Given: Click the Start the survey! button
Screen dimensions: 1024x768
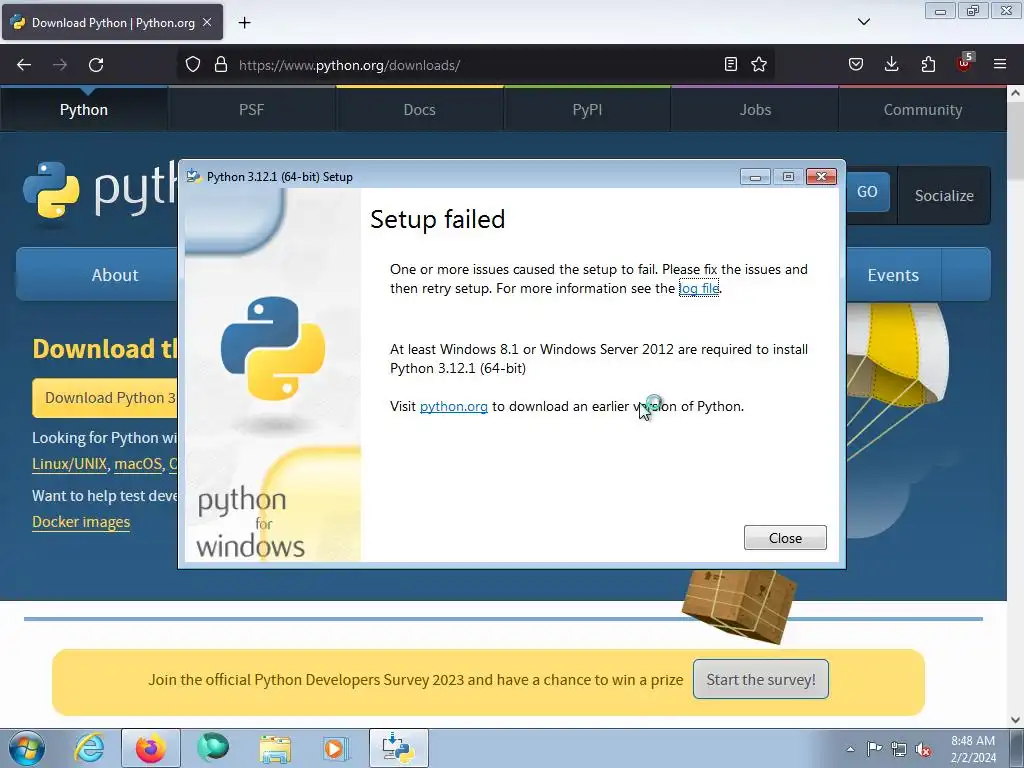Looking at the screenshot, I should point(761,679).
